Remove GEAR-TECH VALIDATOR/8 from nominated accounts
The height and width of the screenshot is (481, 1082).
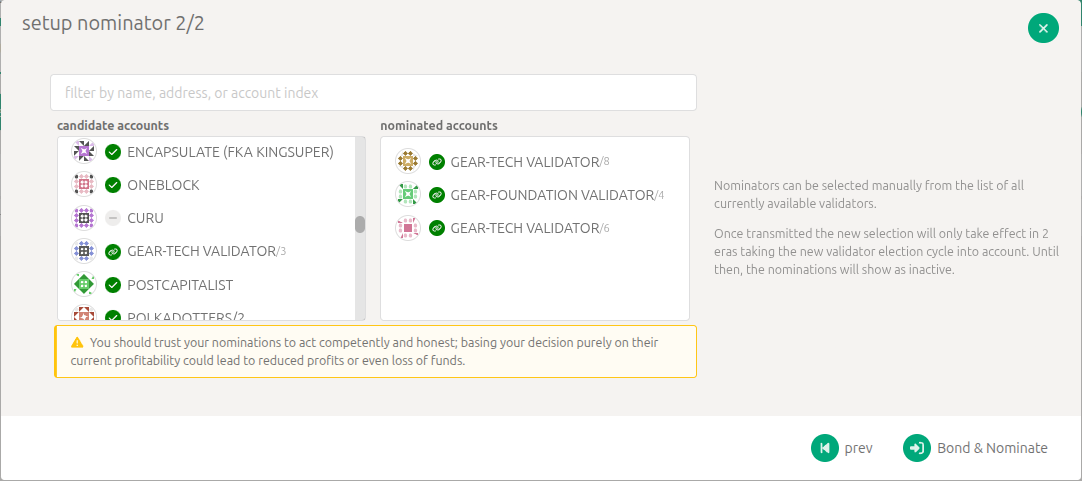[x=524, y=162]
